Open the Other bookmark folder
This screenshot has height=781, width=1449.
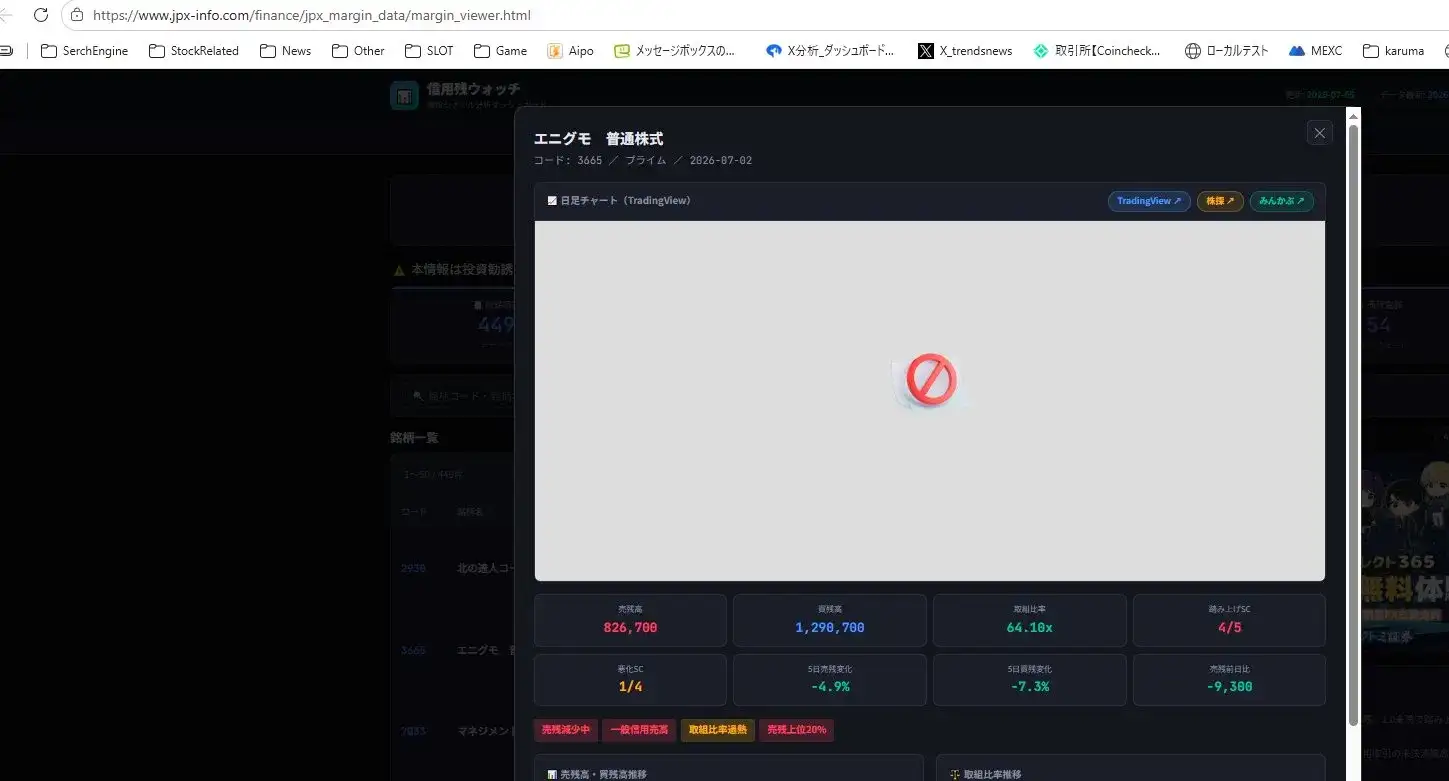click(358, 51)
